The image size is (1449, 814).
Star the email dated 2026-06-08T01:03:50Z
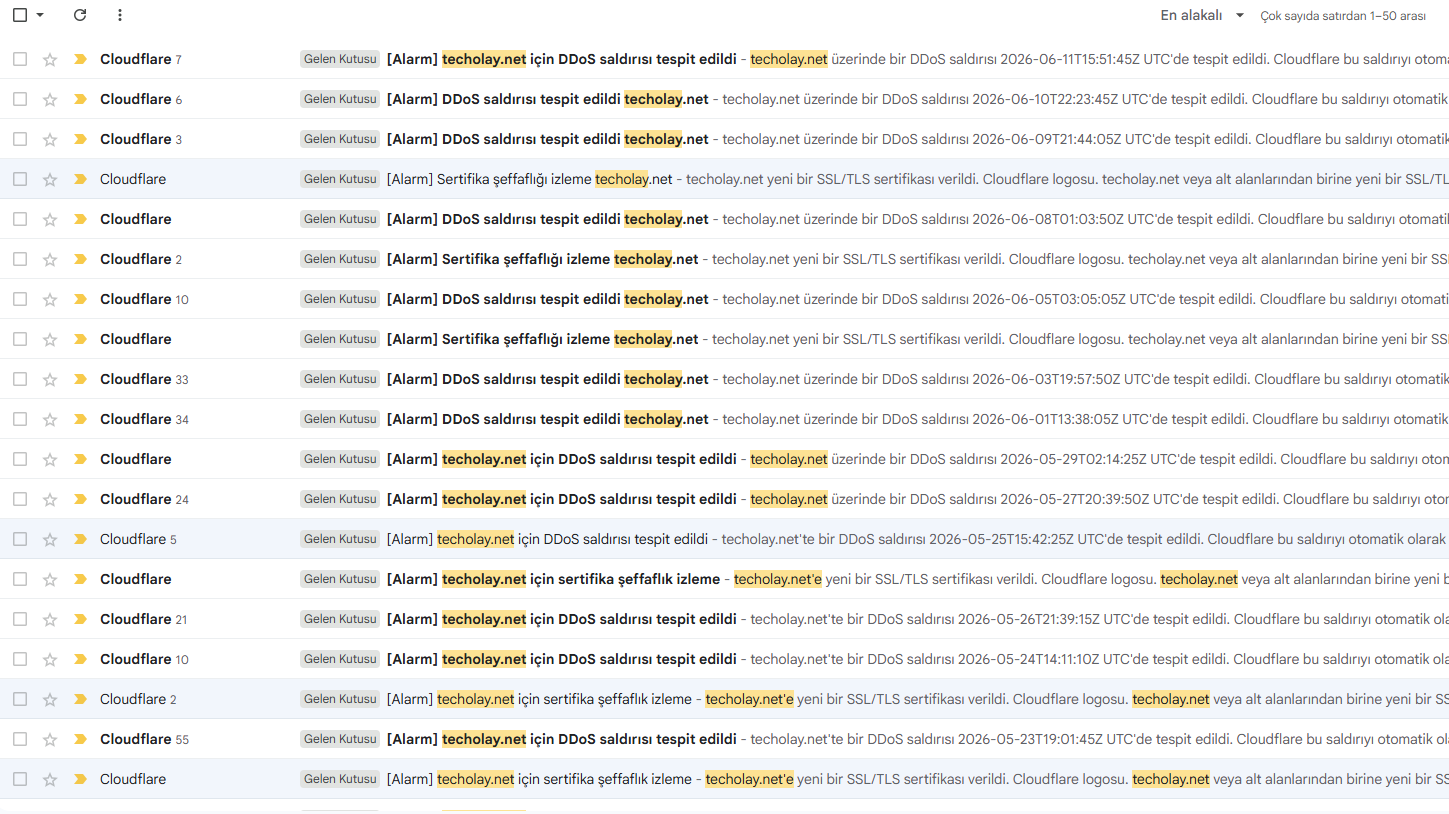tap(50, 219)
